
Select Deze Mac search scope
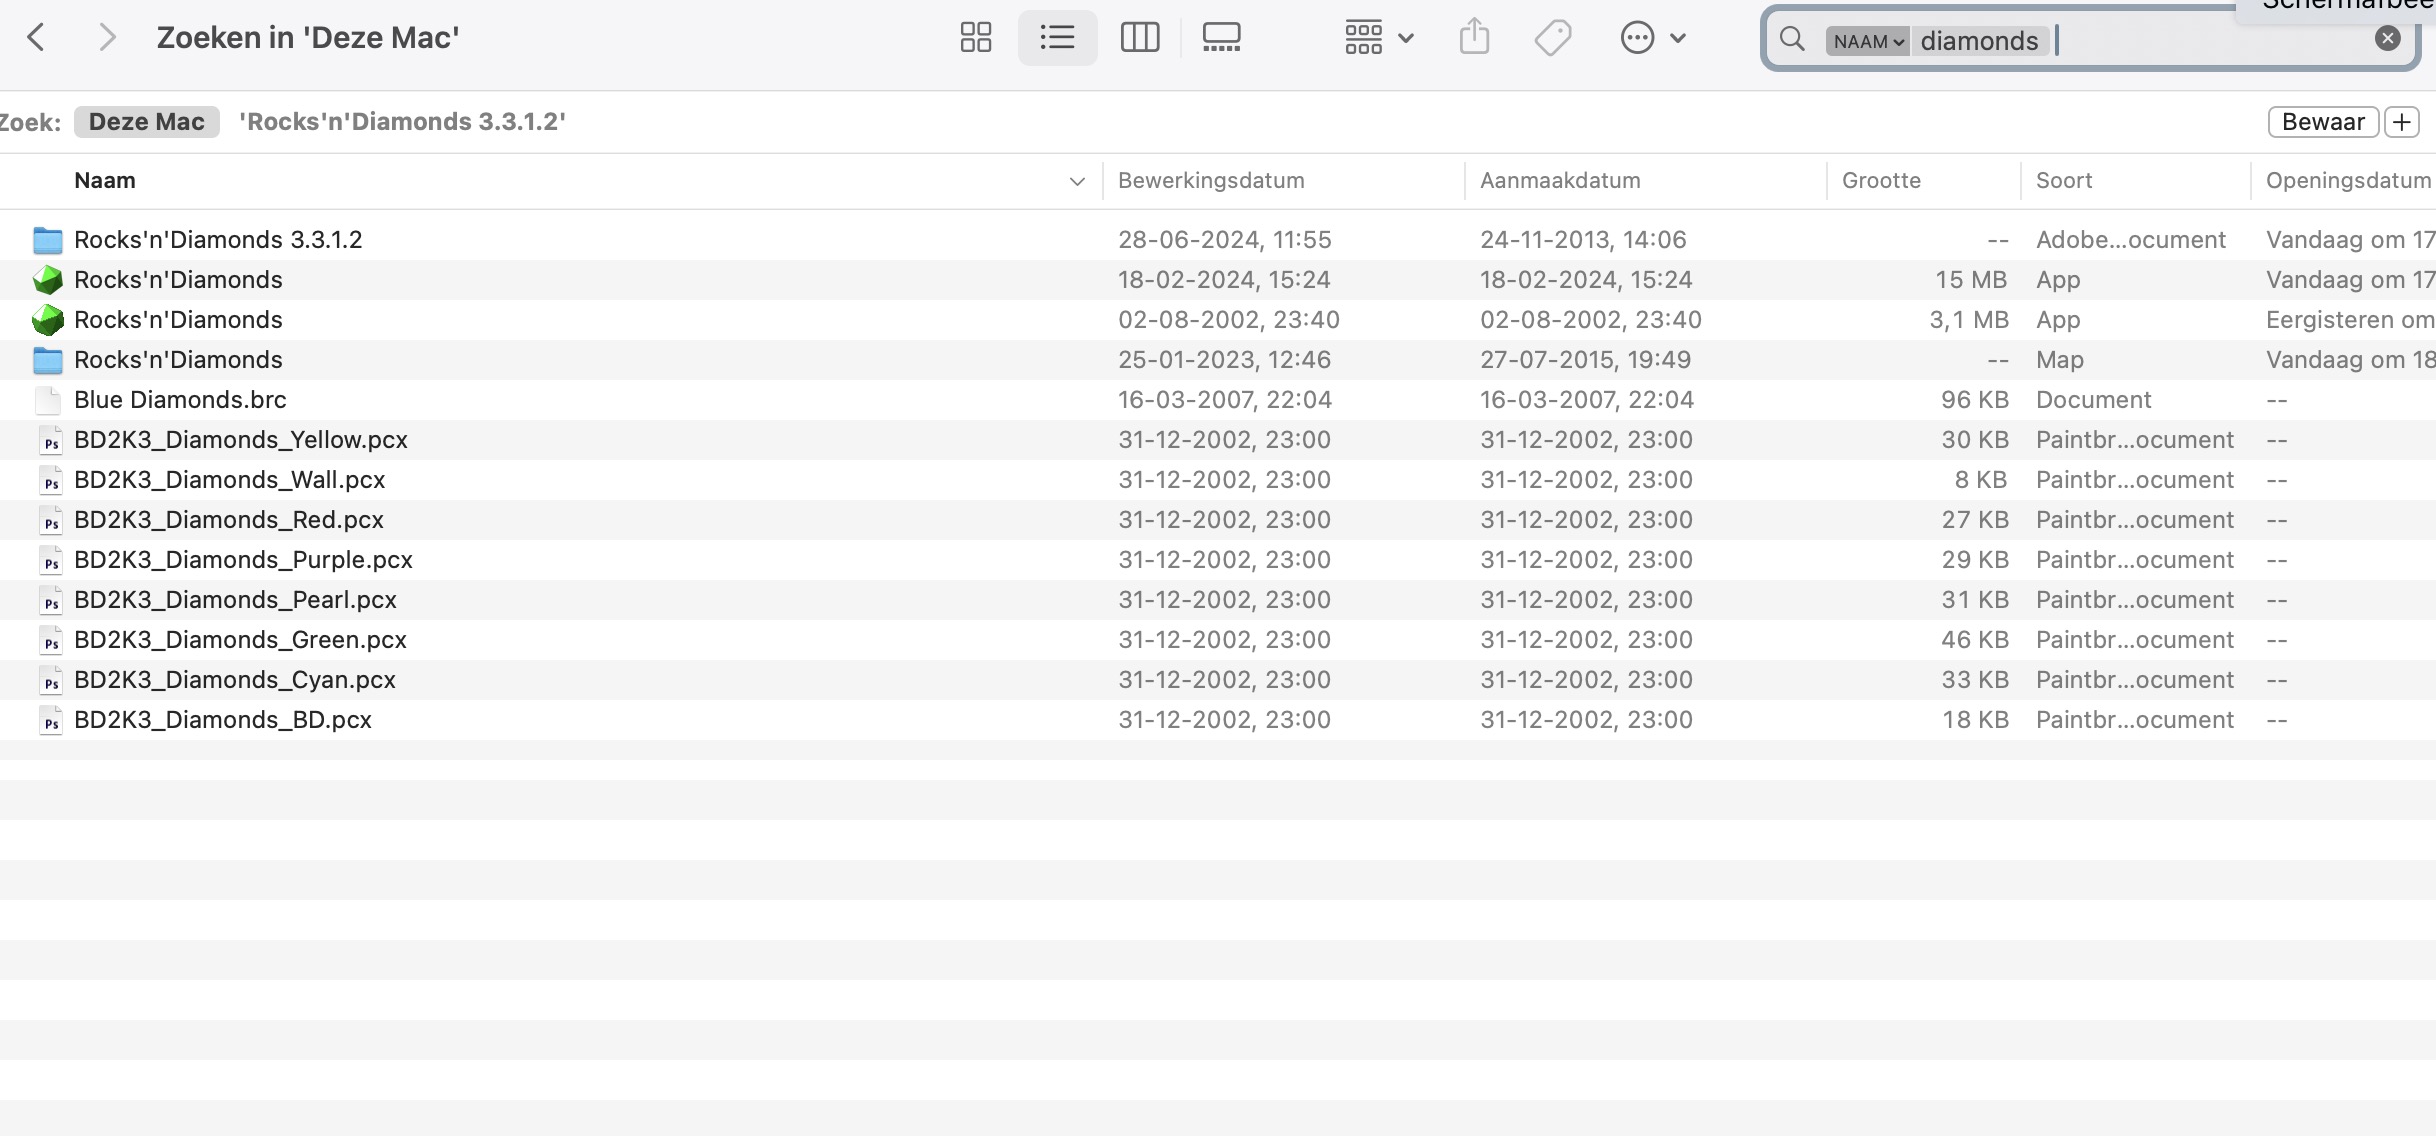click(146, 121)
